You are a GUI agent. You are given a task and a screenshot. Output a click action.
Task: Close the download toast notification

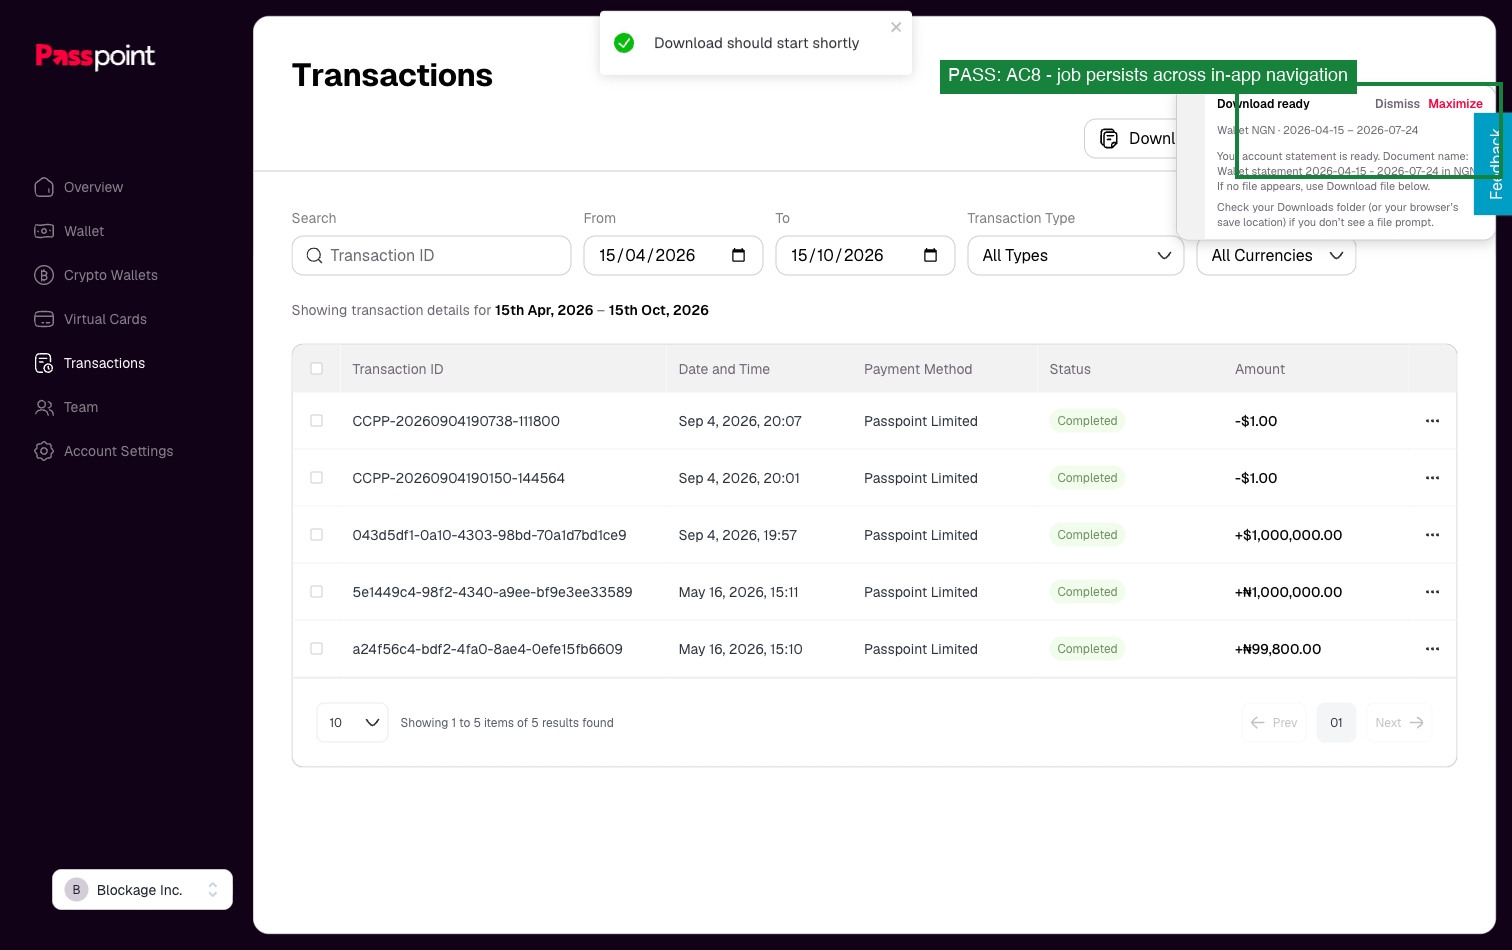[x=896, y=27]
